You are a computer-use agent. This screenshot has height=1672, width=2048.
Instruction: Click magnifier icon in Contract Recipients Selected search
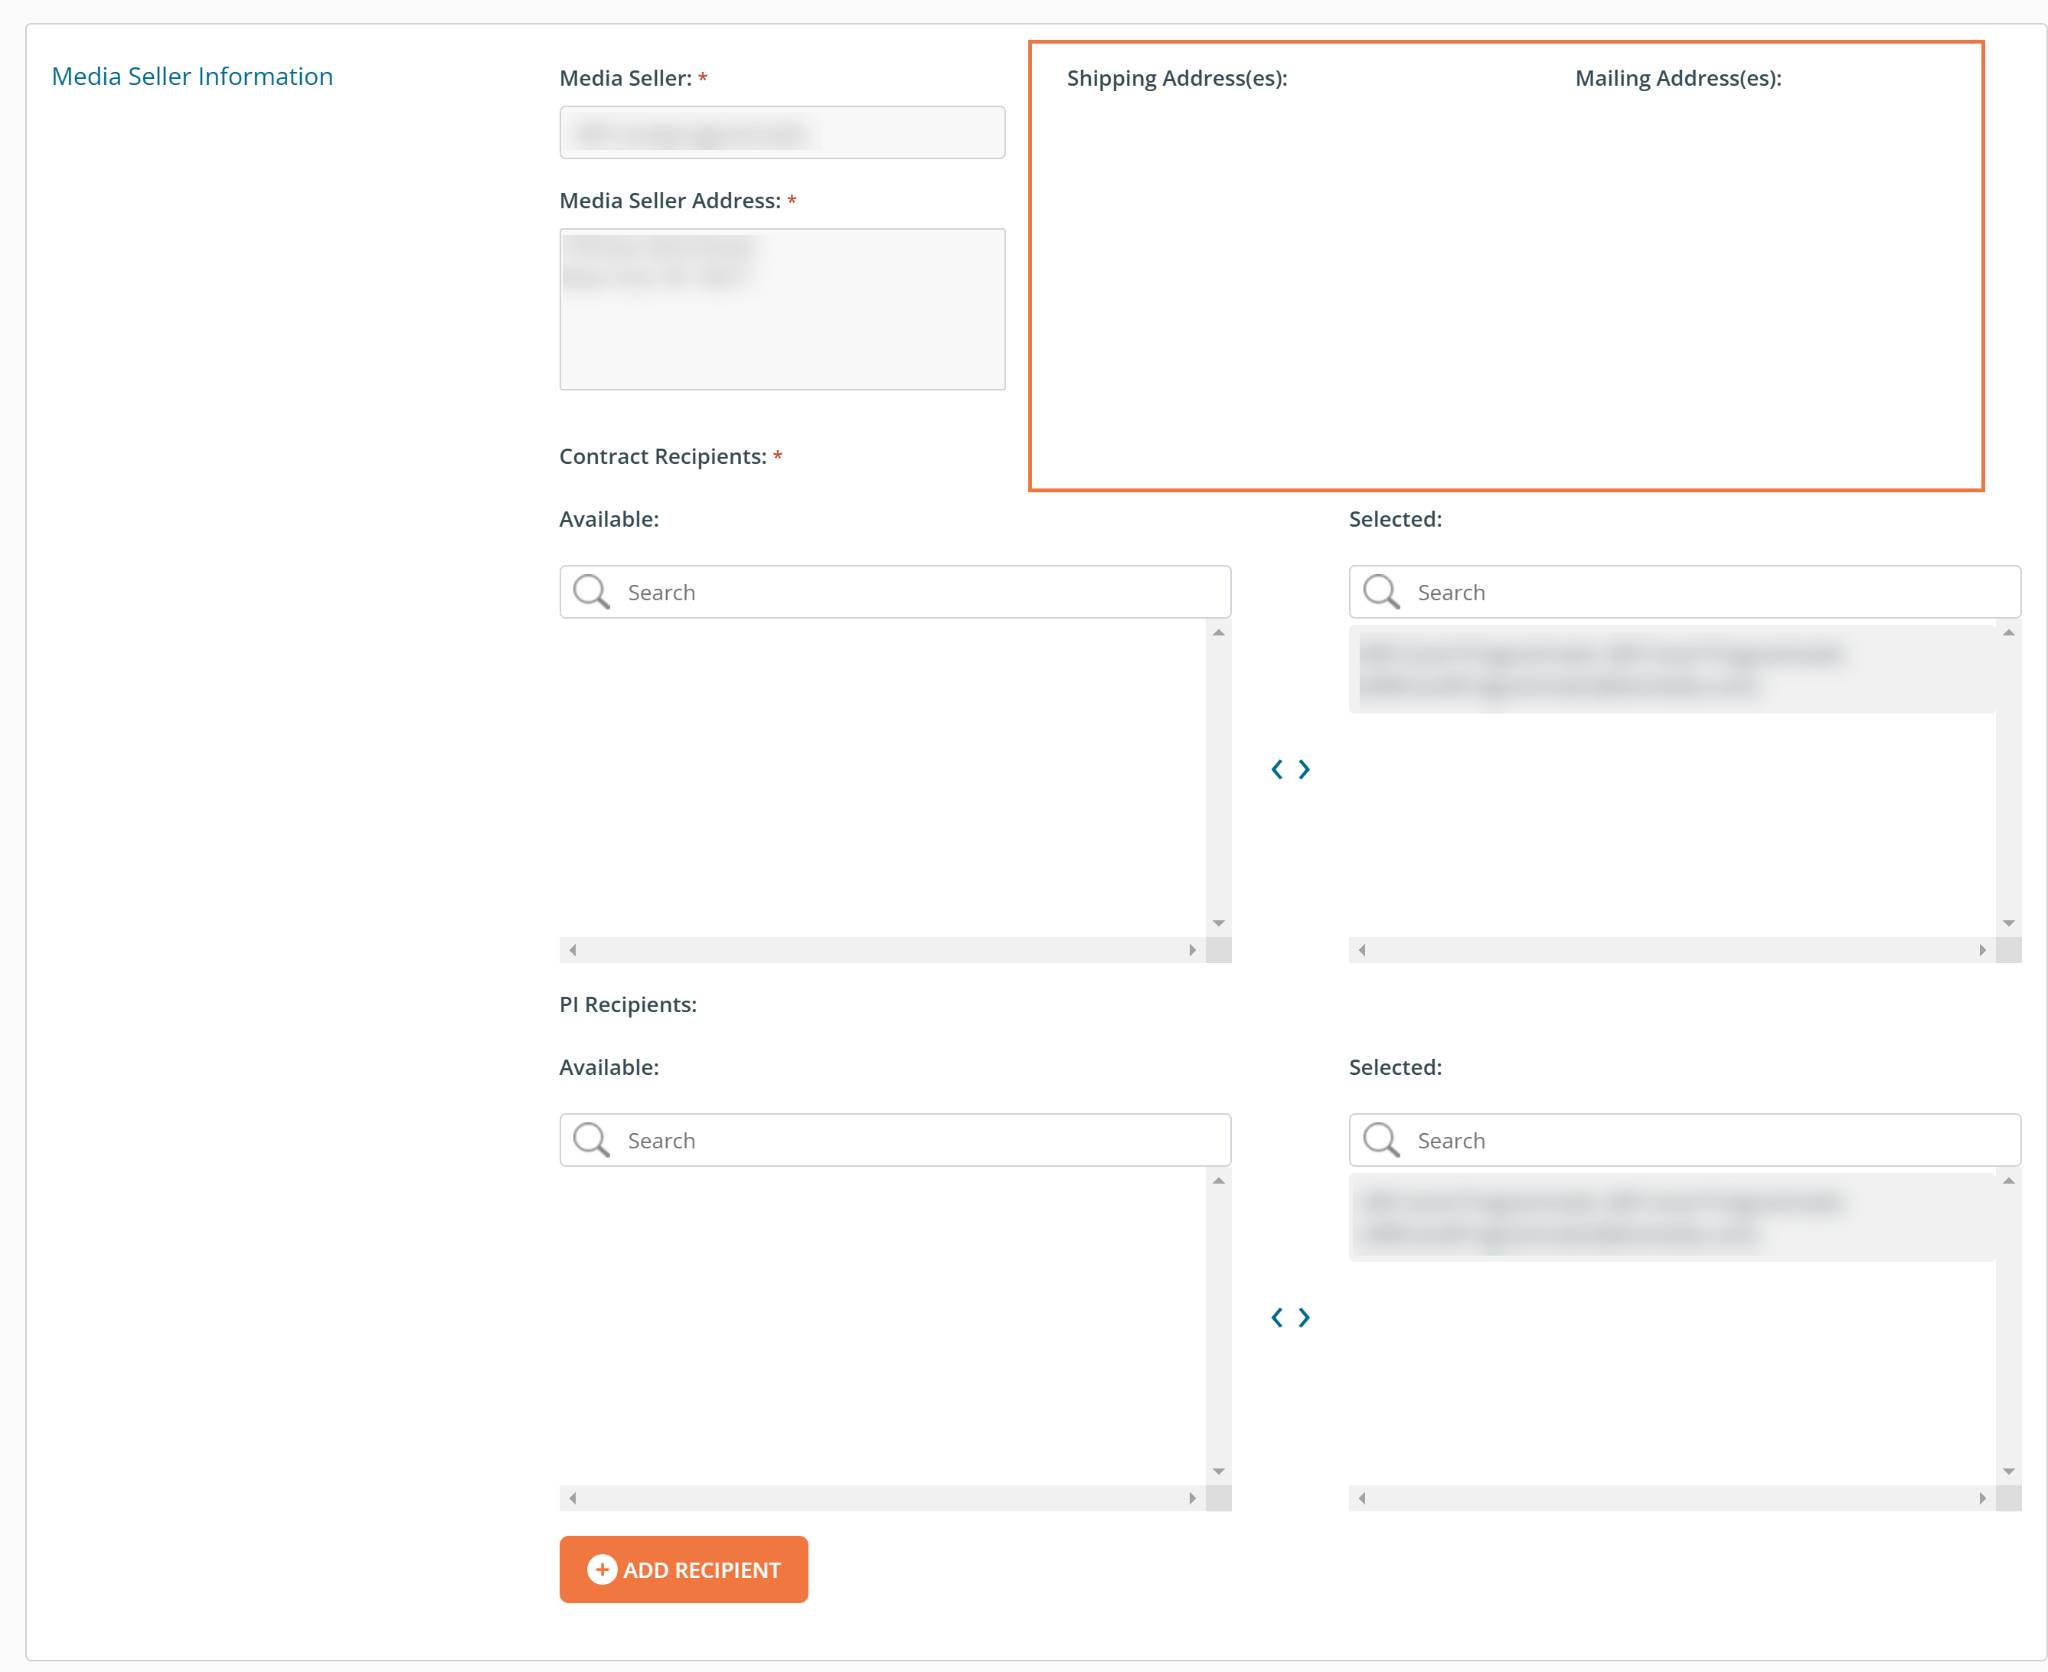pos(1381,591)
